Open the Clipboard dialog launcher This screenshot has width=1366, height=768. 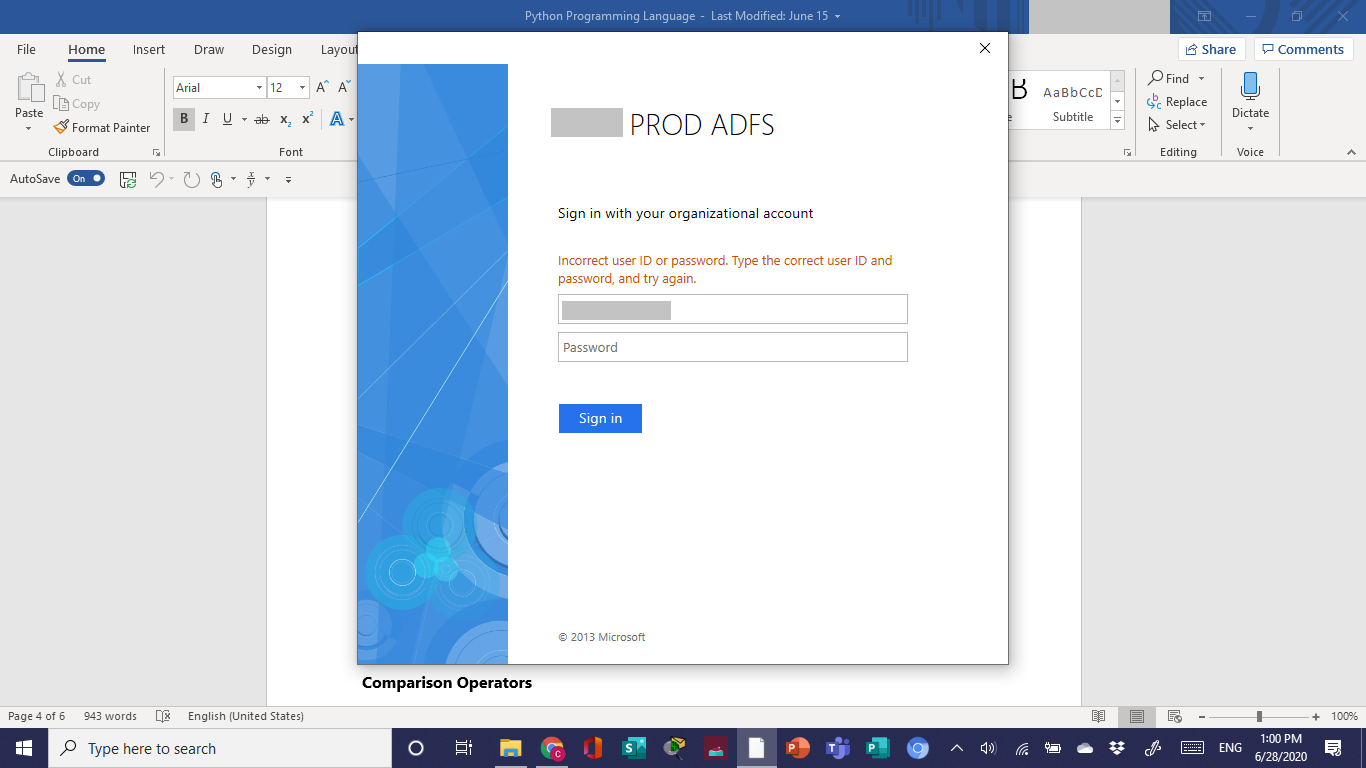click(x=156, y=152)
